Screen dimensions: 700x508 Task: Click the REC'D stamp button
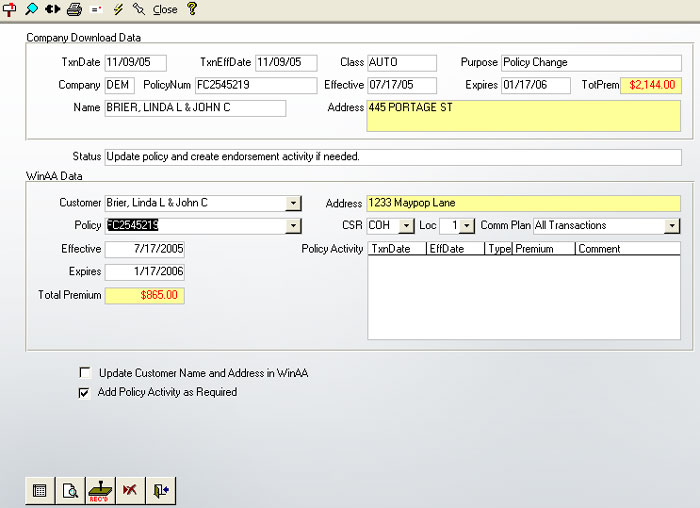[x=100, y=490]
